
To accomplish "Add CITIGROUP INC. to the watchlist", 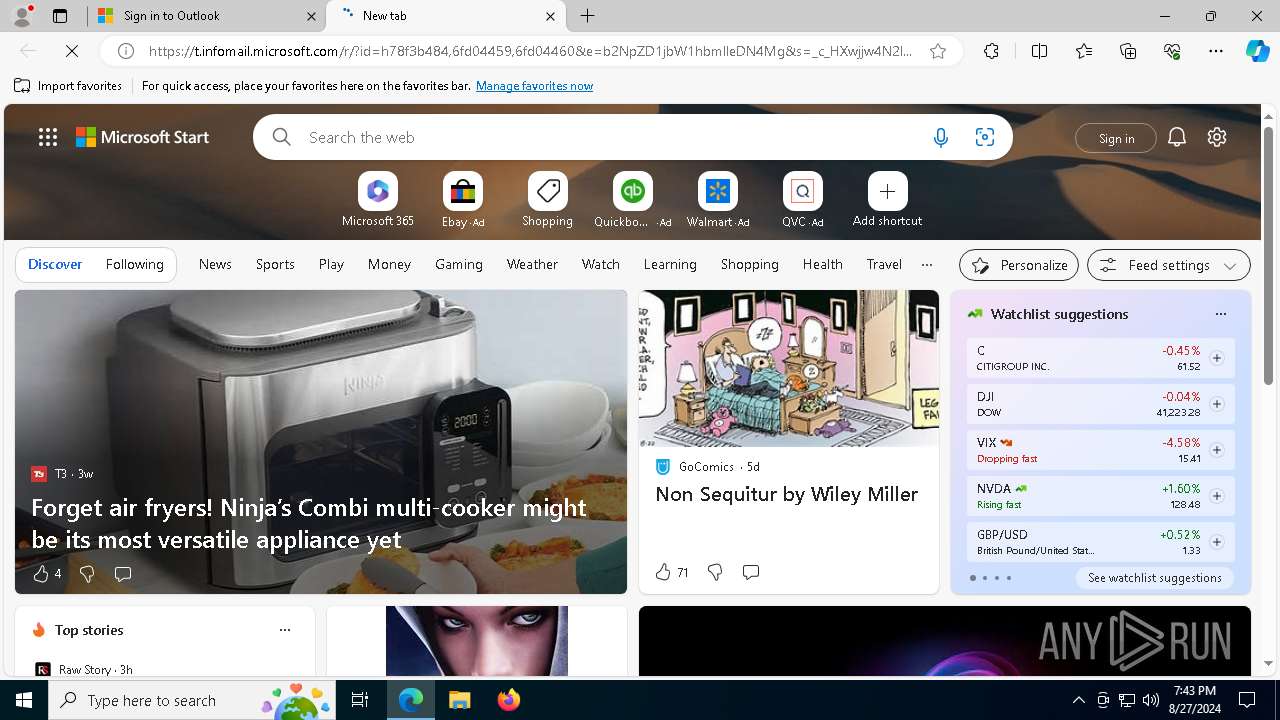I will point(1216,358).
